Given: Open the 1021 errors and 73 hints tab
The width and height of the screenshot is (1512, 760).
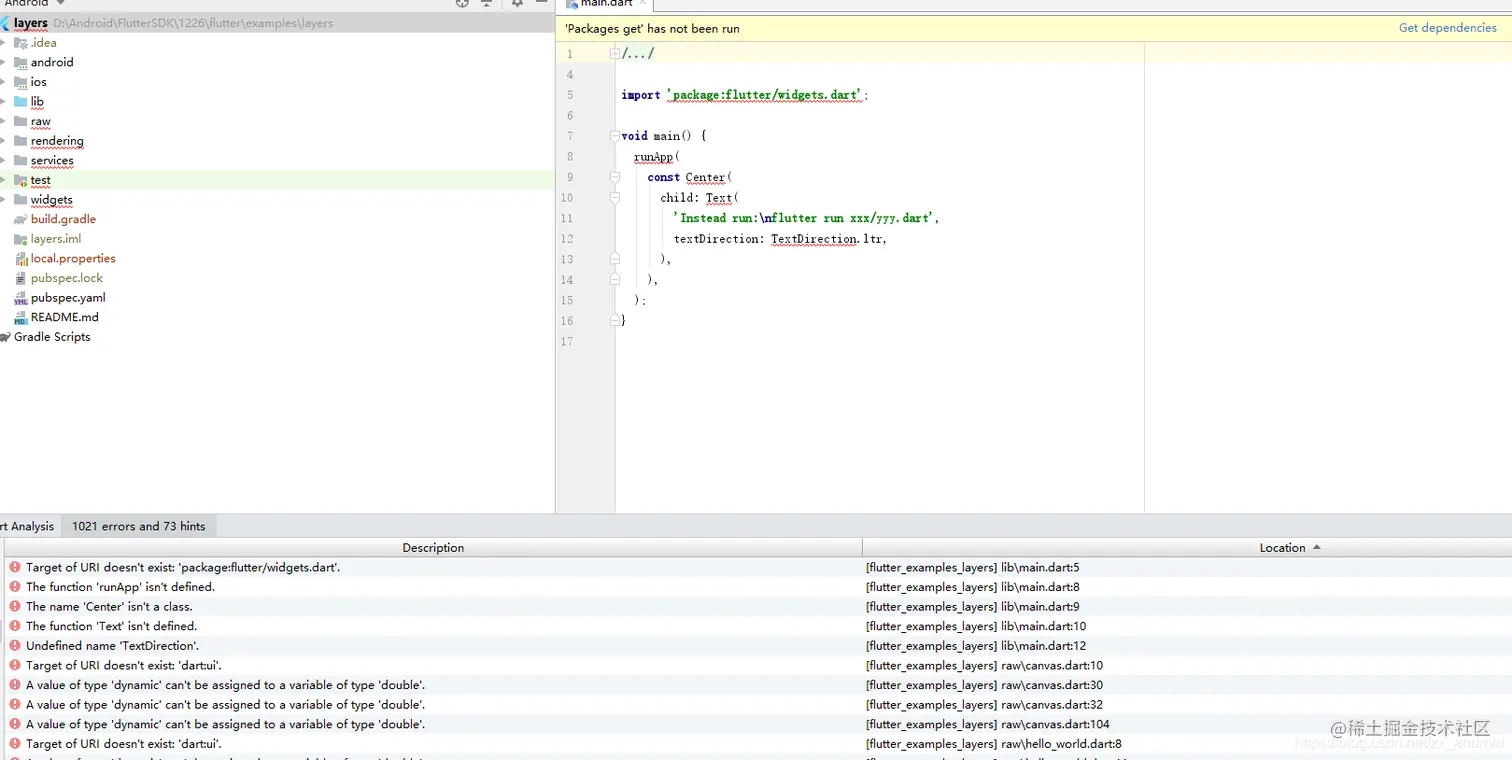Looking at the screenshot, I should [138, 526].
